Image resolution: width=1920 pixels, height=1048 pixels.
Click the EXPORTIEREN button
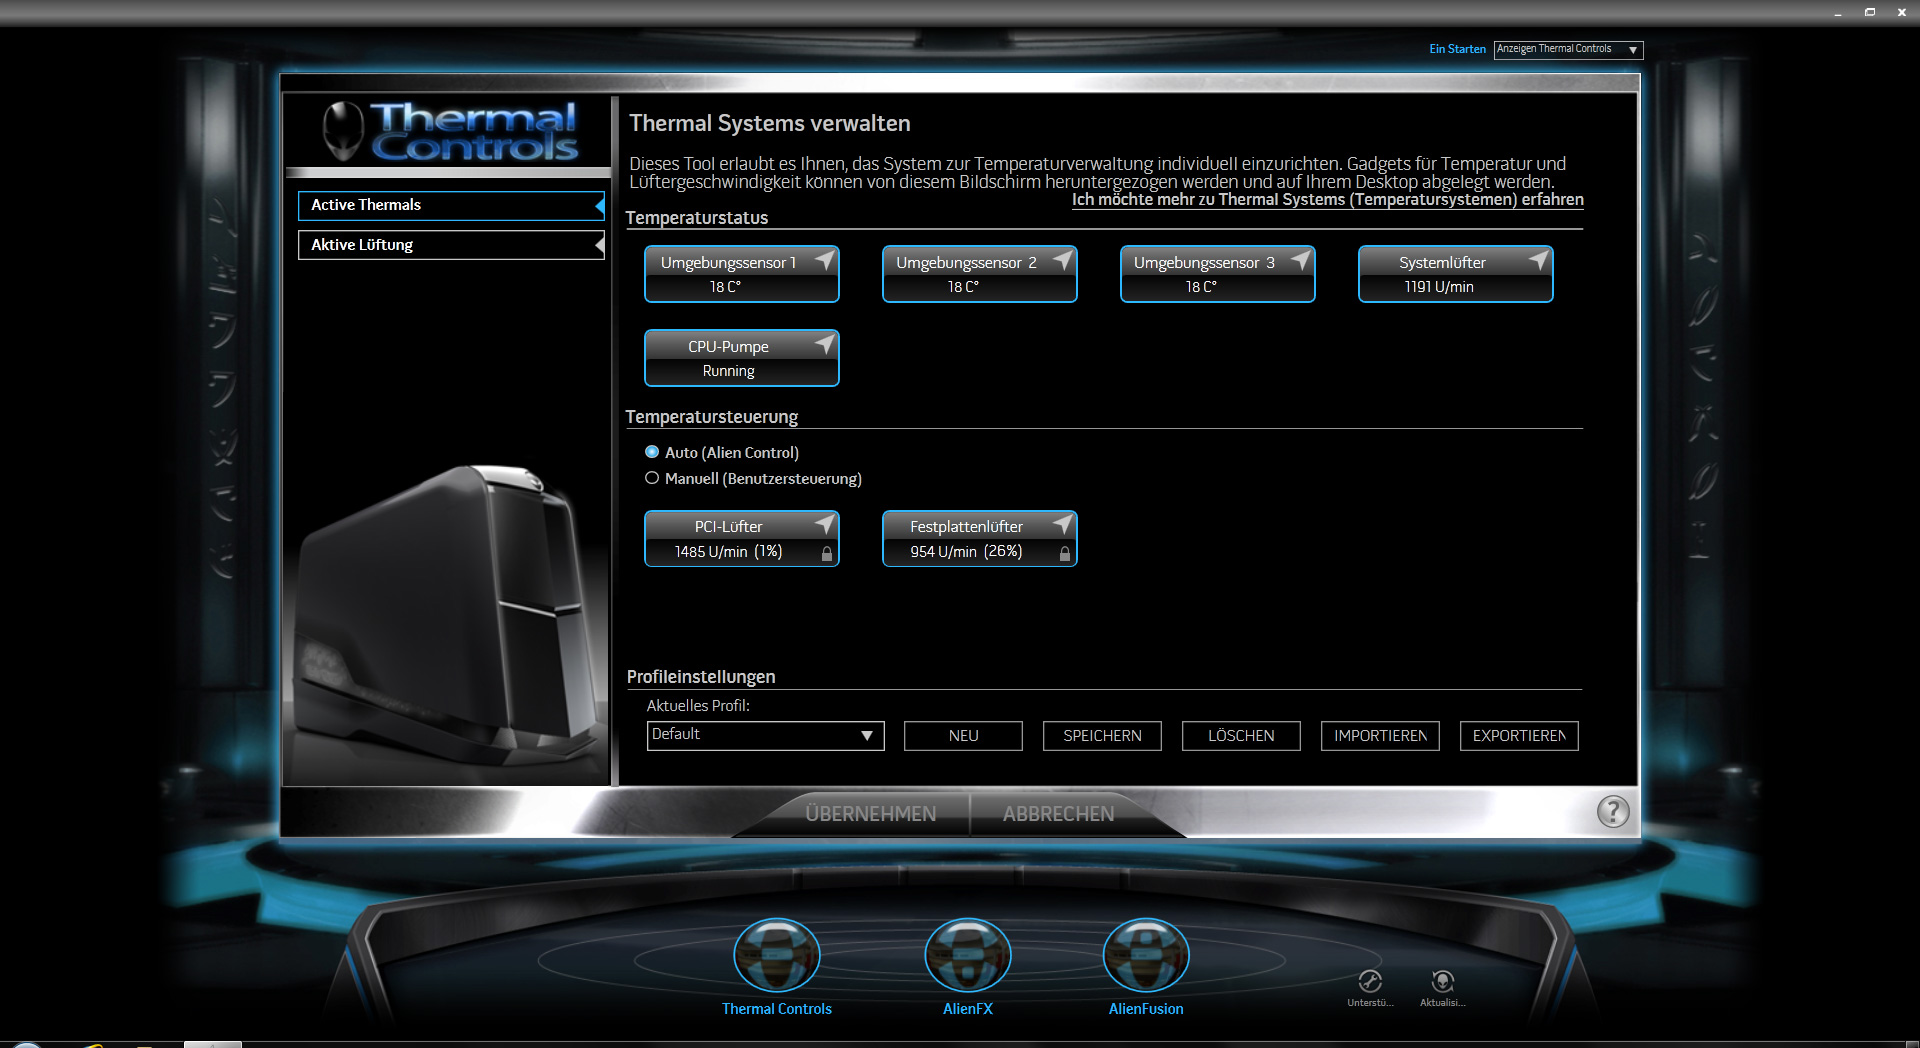pyautogui.click(x=1519, y=736)
